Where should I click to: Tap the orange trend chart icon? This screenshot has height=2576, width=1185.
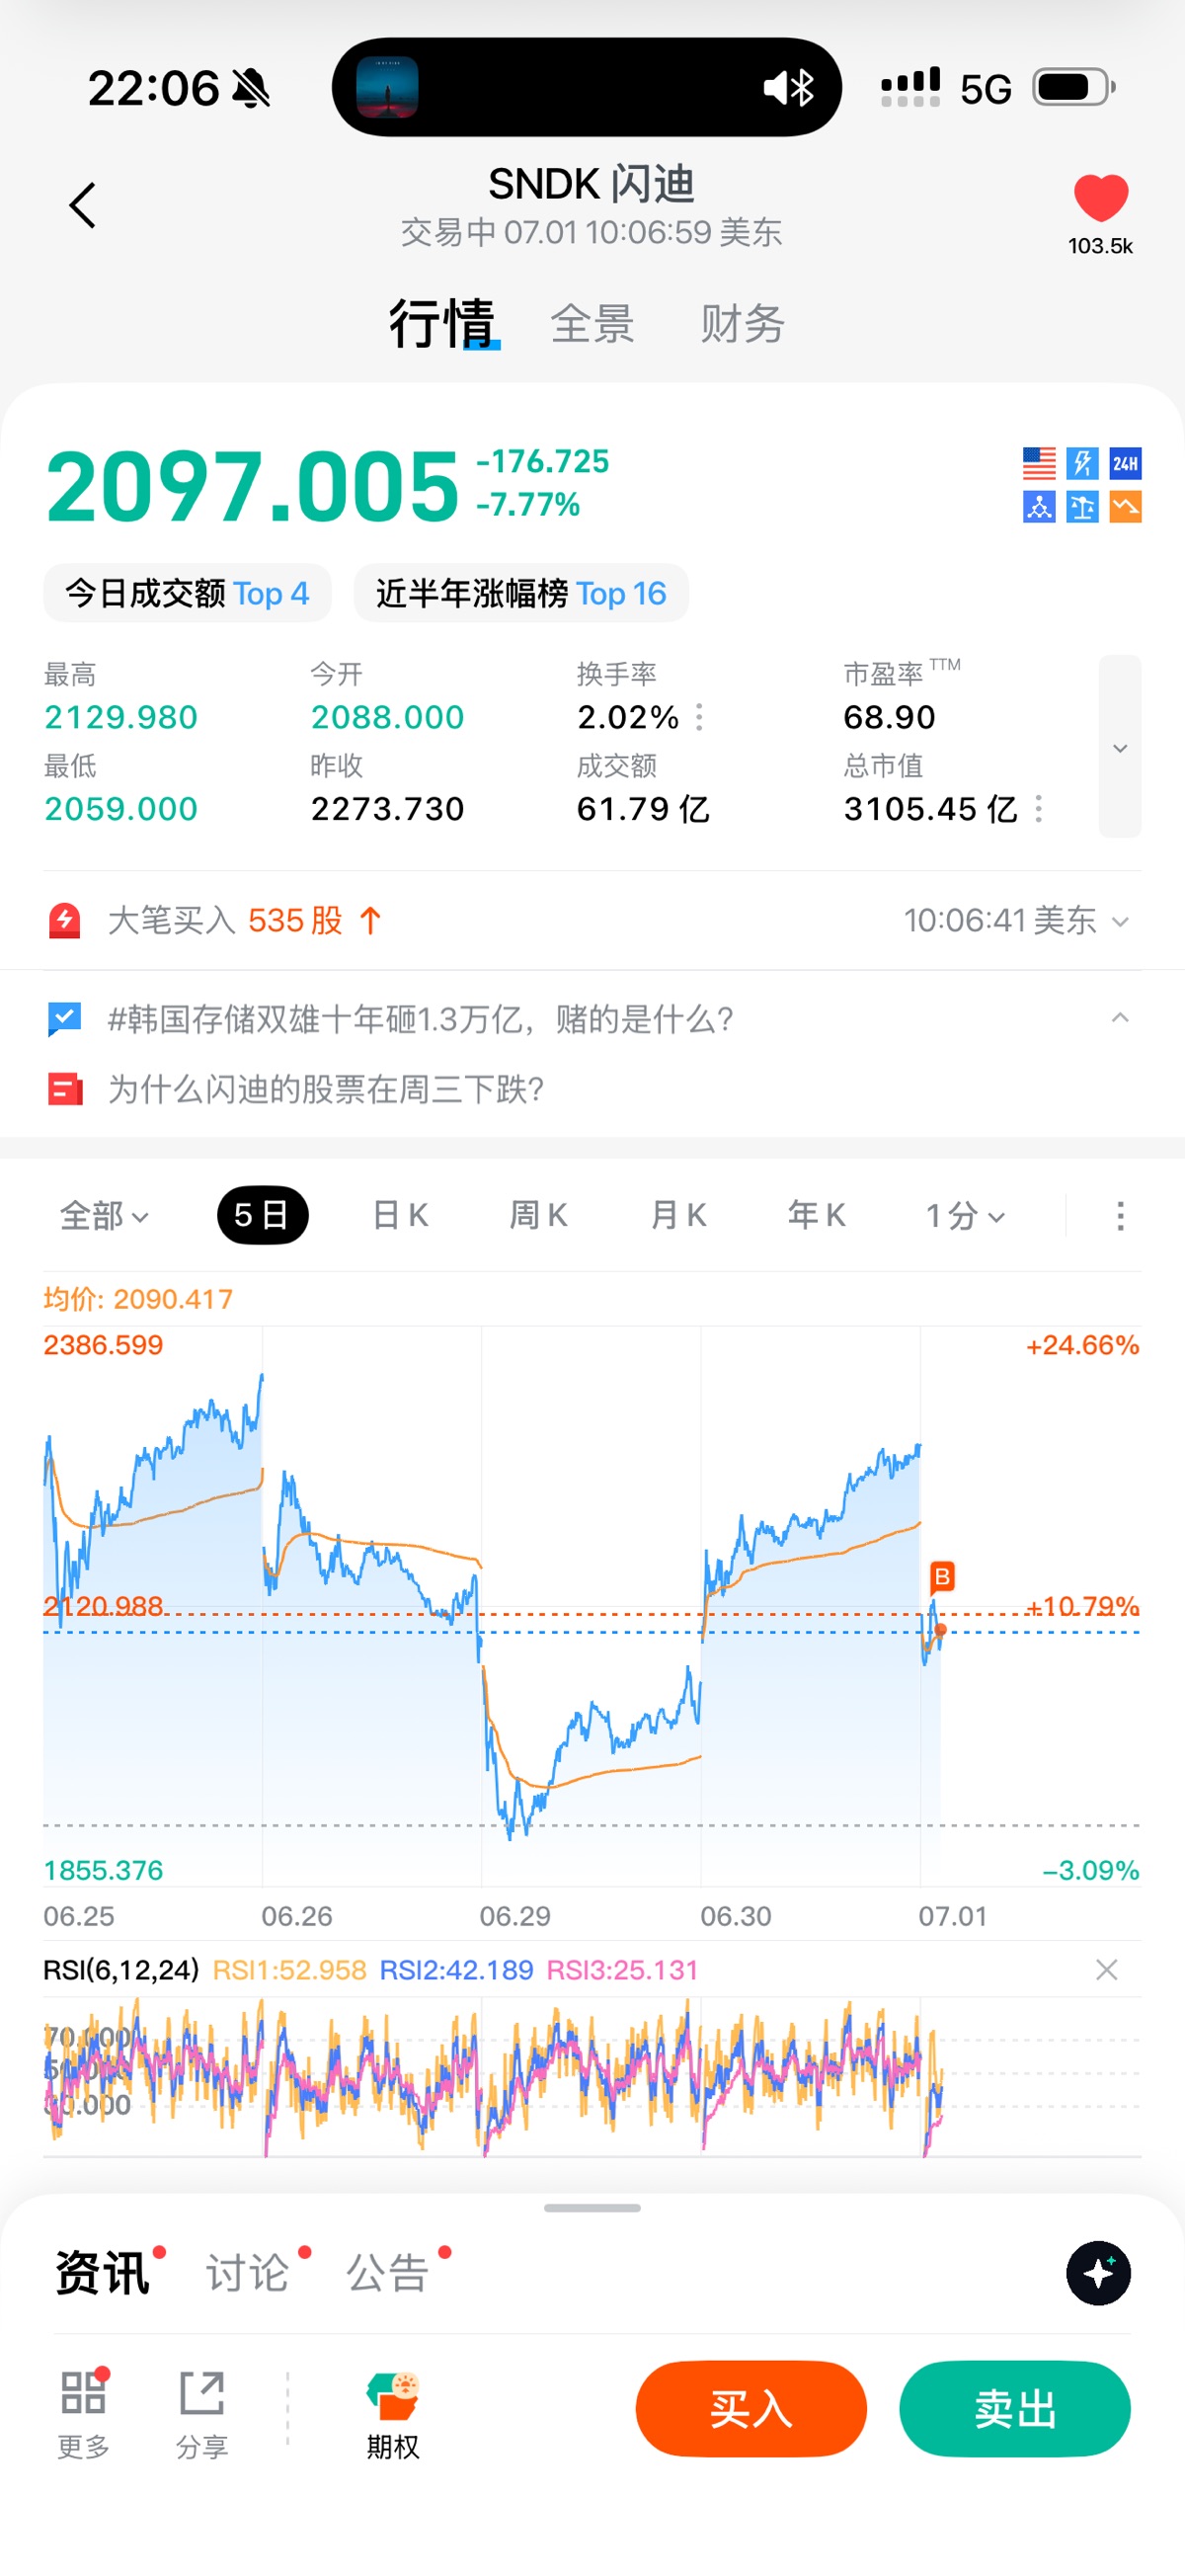pos(1125,507)
